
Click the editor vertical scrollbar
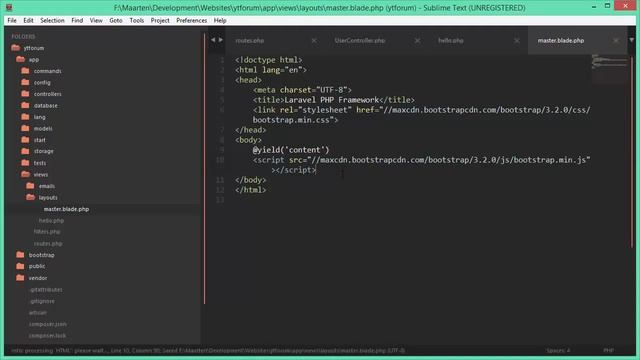(632, 151)
